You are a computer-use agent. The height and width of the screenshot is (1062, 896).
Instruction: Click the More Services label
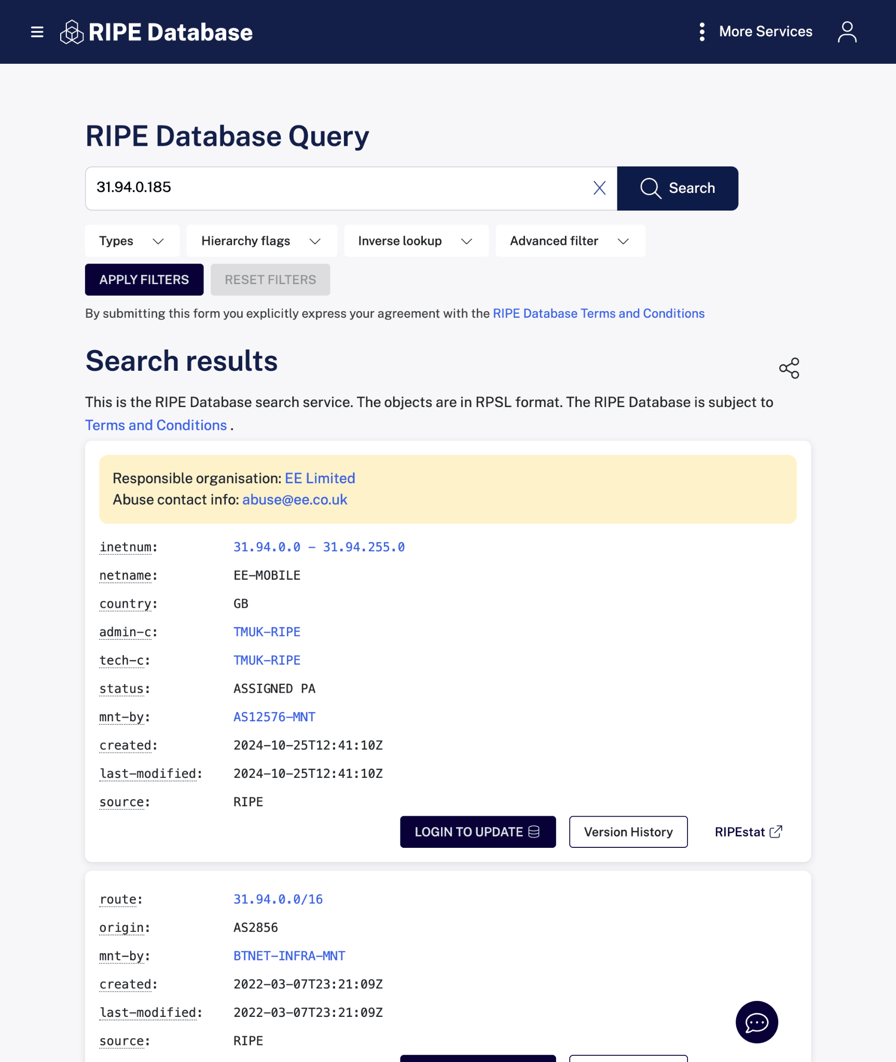tap(765, 32)
